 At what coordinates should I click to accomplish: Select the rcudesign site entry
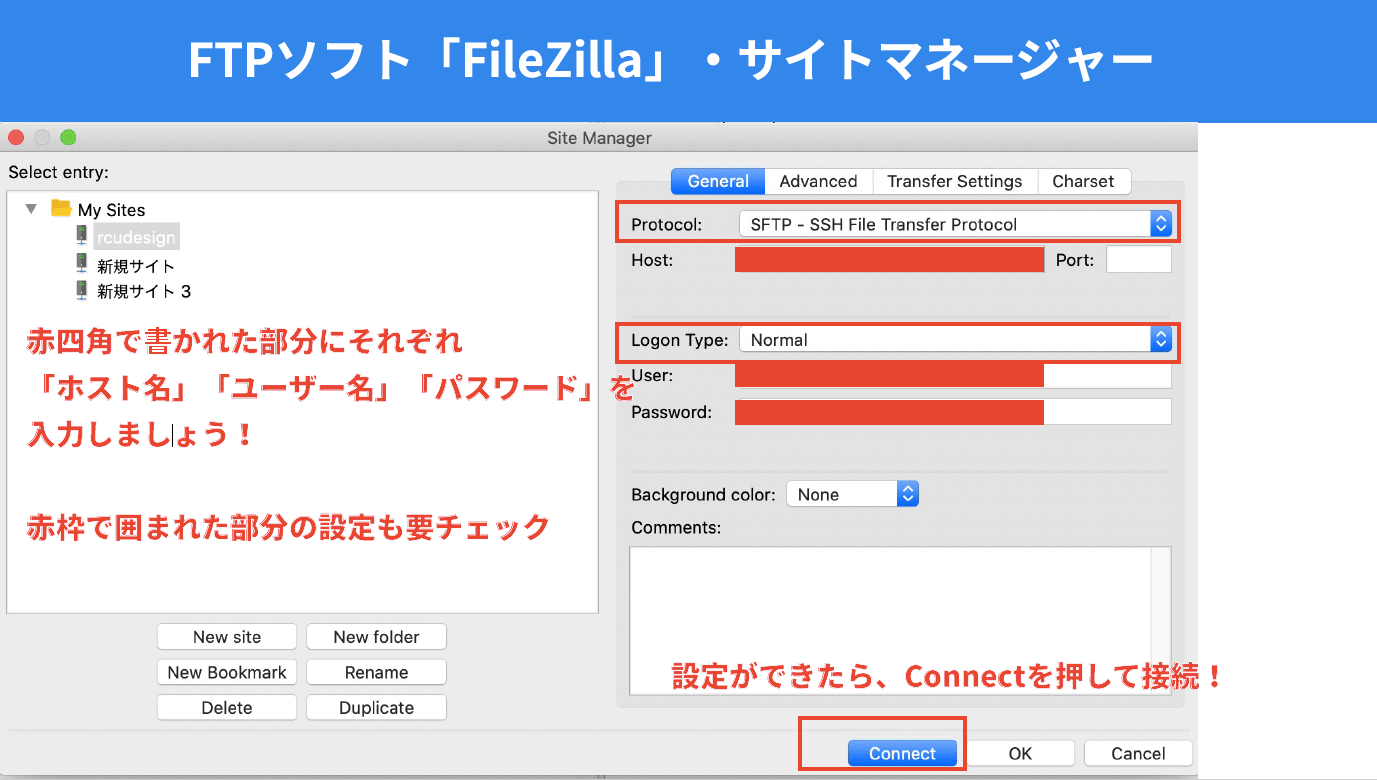click(136, 237)
